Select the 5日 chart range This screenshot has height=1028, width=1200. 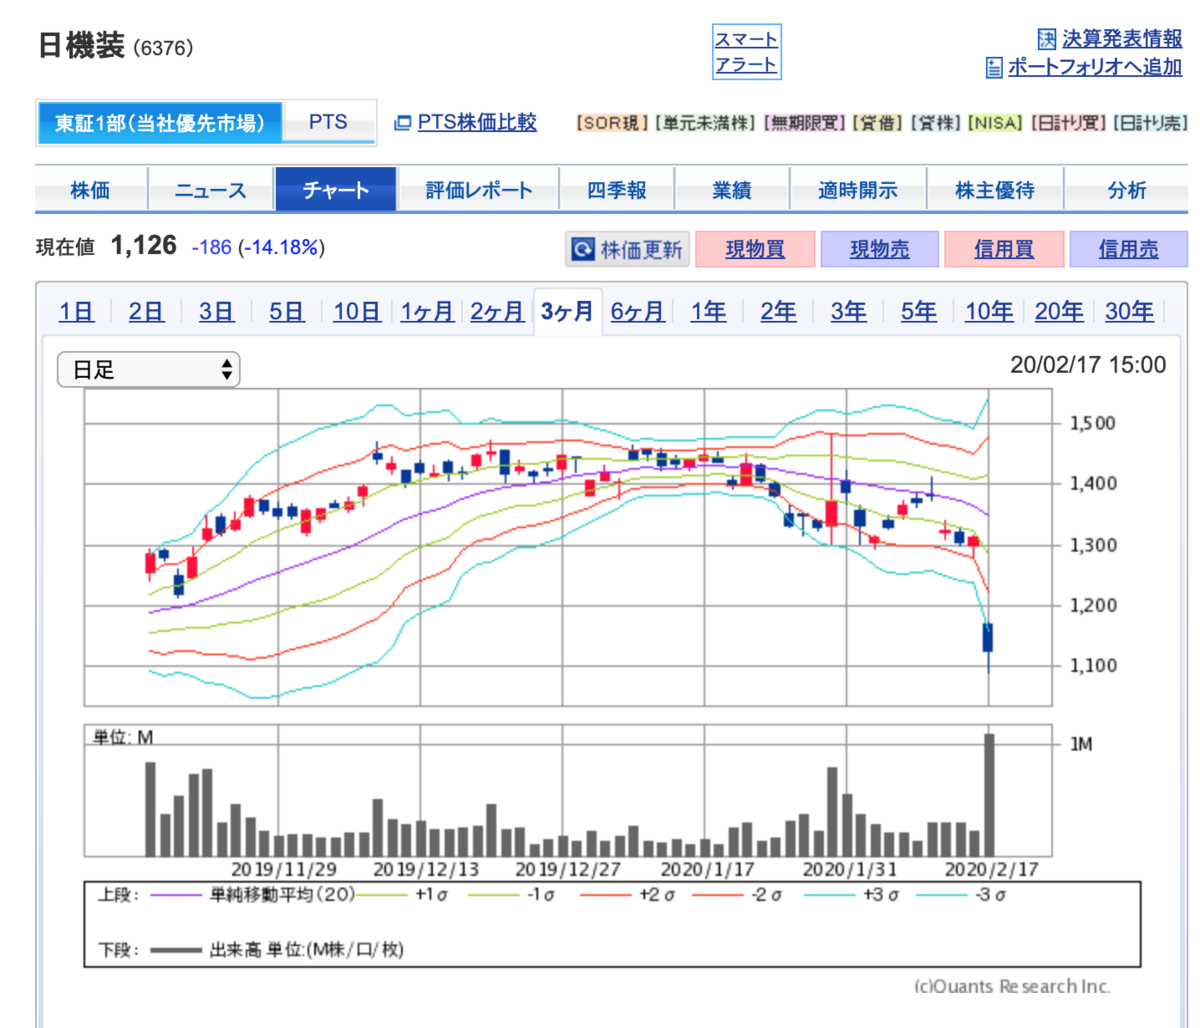286,312
